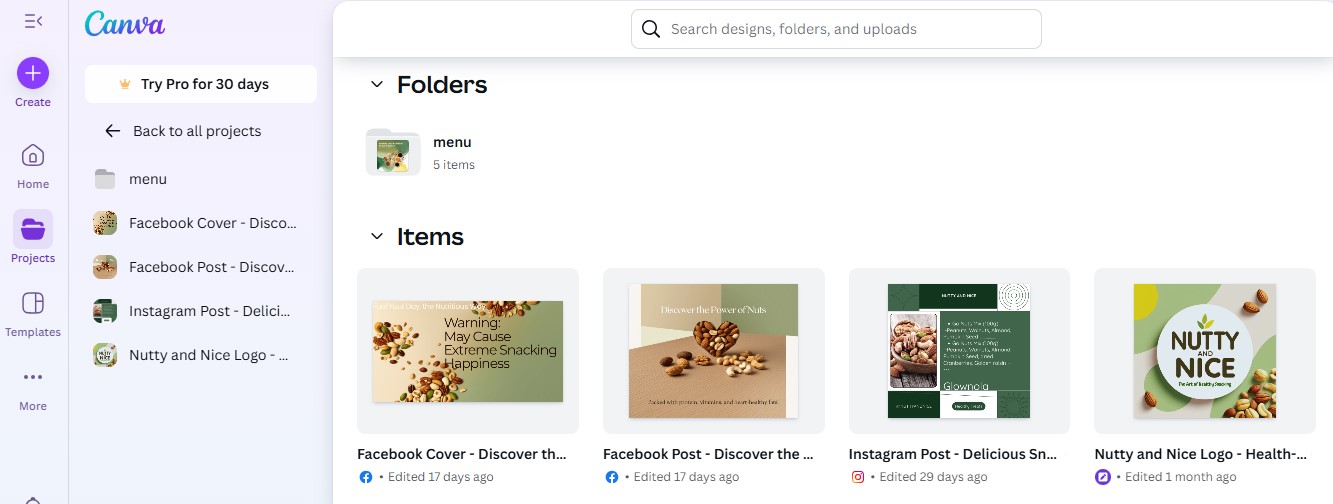
Task: Open the Nutty and Nice Logo thumbnail
Action: pyautogui.click(x=1205, y=350)
